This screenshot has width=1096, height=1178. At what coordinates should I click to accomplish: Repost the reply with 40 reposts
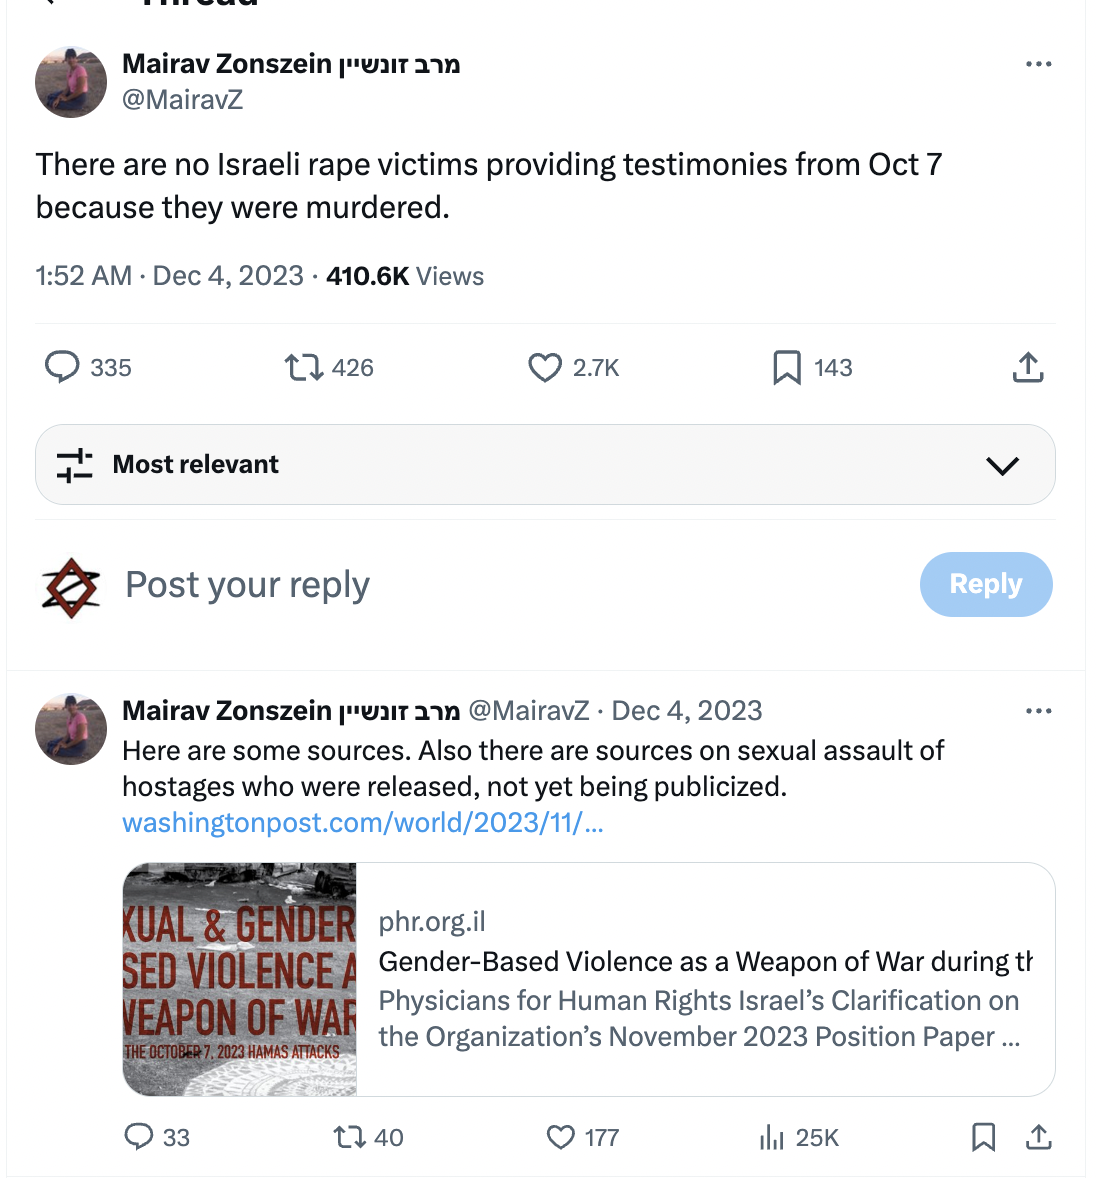(349, 1137)
